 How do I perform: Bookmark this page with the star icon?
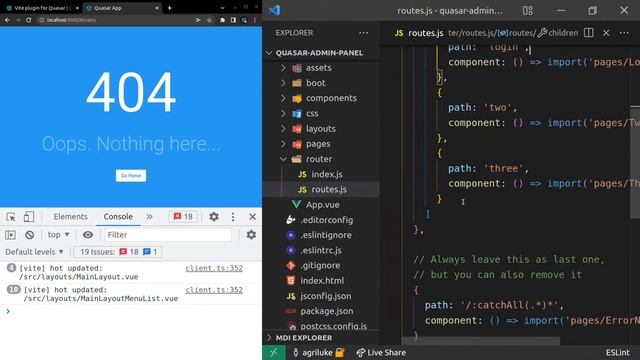point(209,20)
